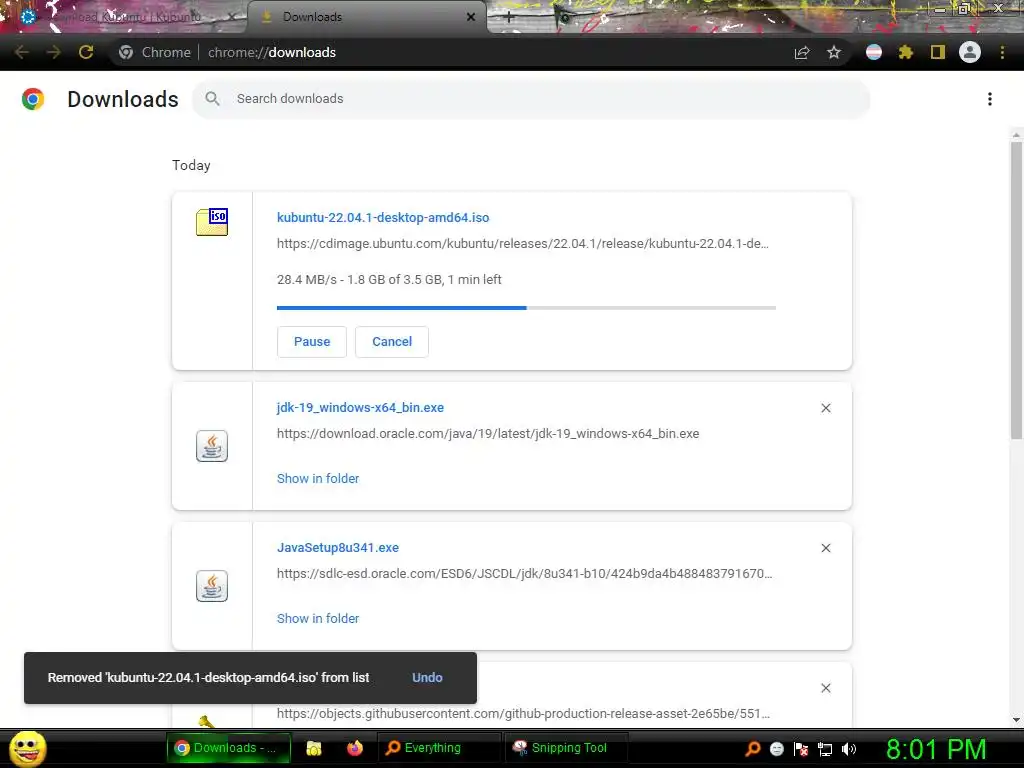The image size is (1024, 768).
Task: Click the kubuntu download speed status text
Action: (389, 280)
